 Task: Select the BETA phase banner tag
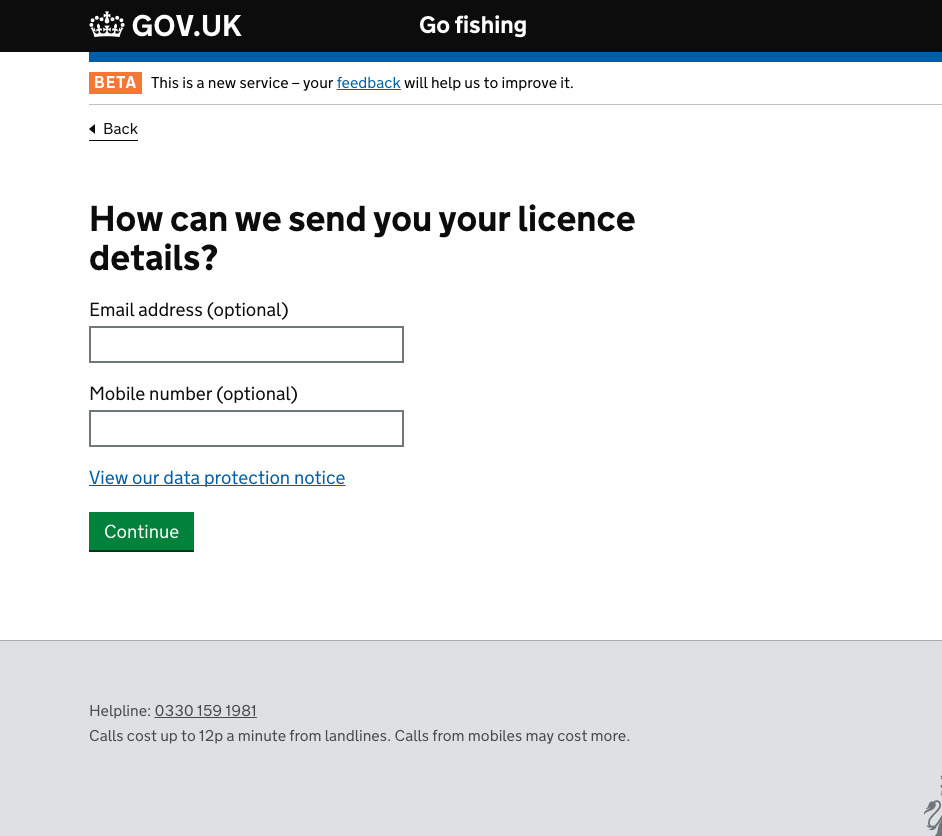pos(115,83)
